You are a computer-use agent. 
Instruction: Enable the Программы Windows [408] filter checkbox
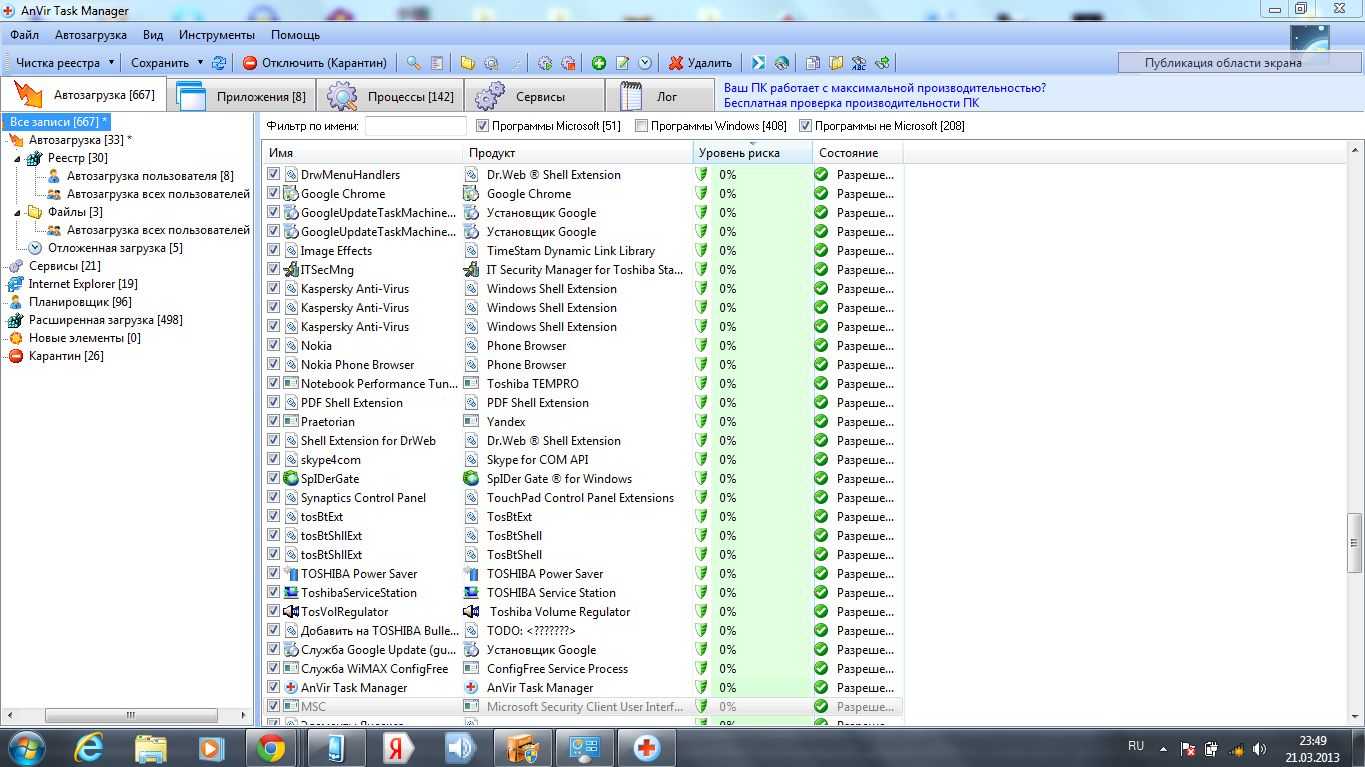pos(641,126)
